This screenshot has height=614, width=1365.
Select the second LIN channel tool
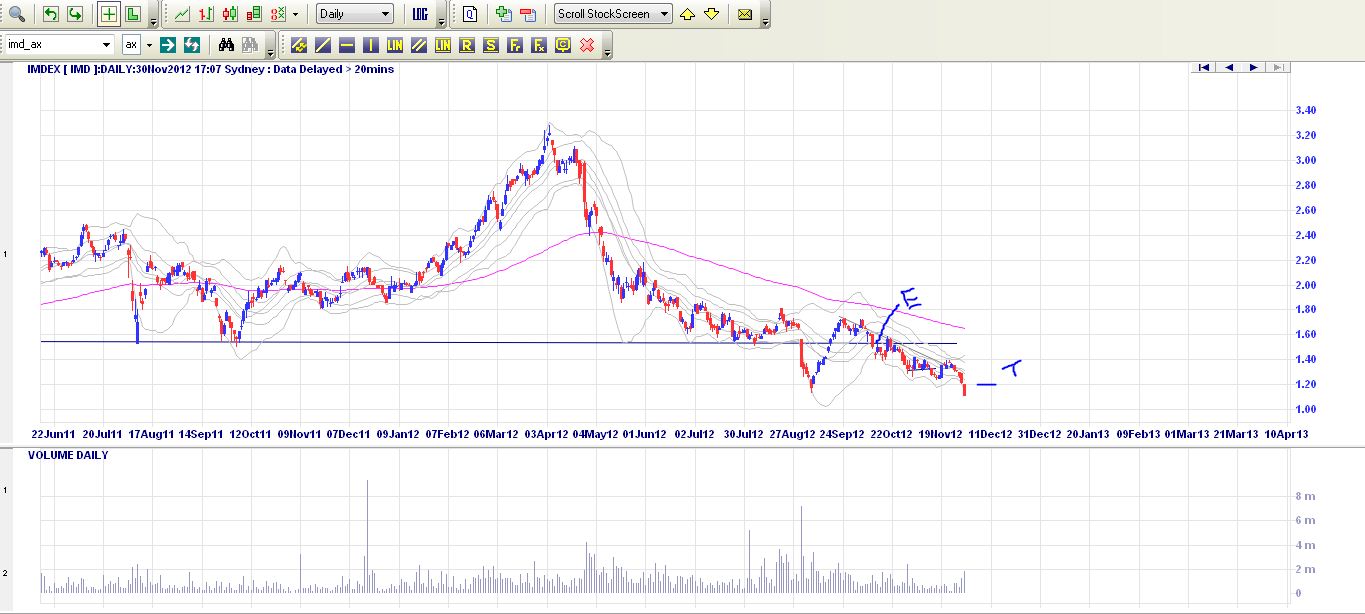(443, 45)
